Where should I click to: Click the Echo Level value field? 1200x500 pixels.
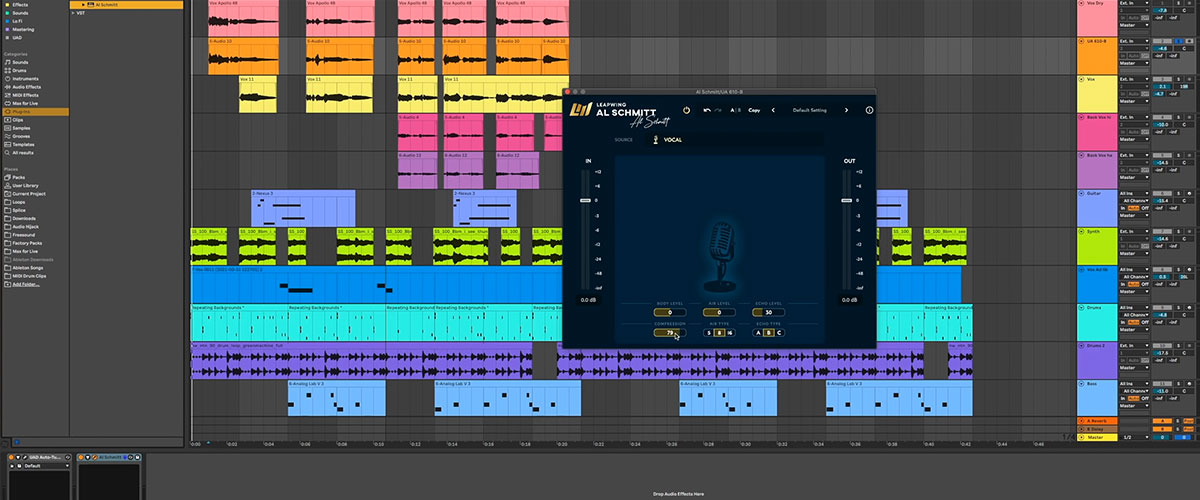768,313
